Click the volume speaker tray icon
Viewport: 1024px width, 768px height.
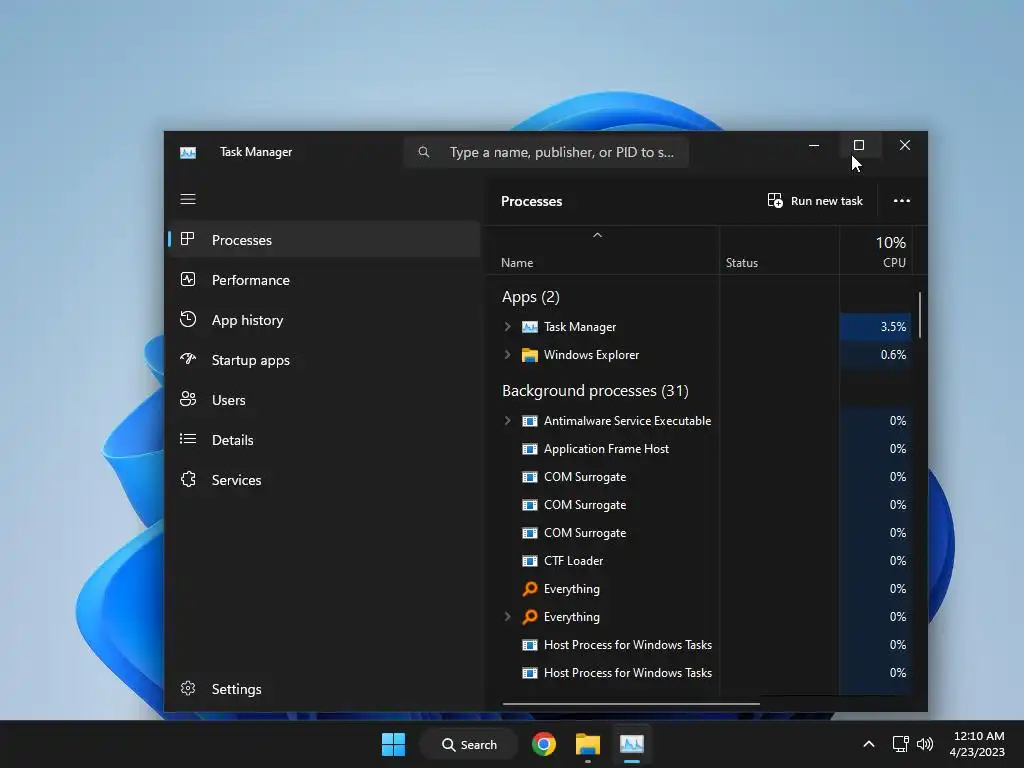(x=925, y=744)
